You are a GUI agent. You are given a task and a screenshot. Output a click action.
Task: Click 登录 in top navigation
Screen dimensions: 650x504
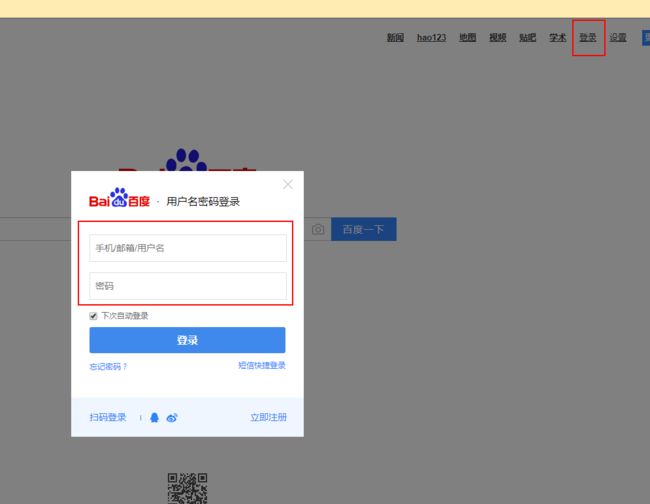[x=588, y=38]
